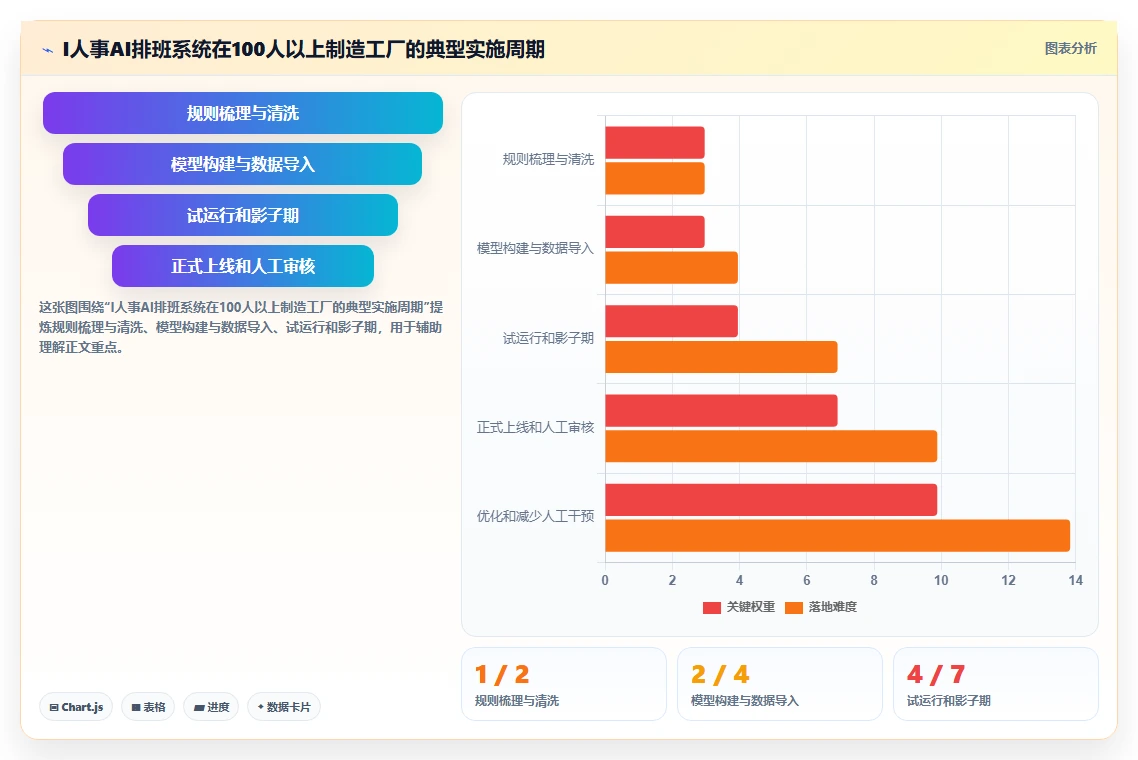This screenshot has width=1138, height=760.
Task: Click the 试运行和影子期 chart axis label
Action: click(x=548, y=338)
